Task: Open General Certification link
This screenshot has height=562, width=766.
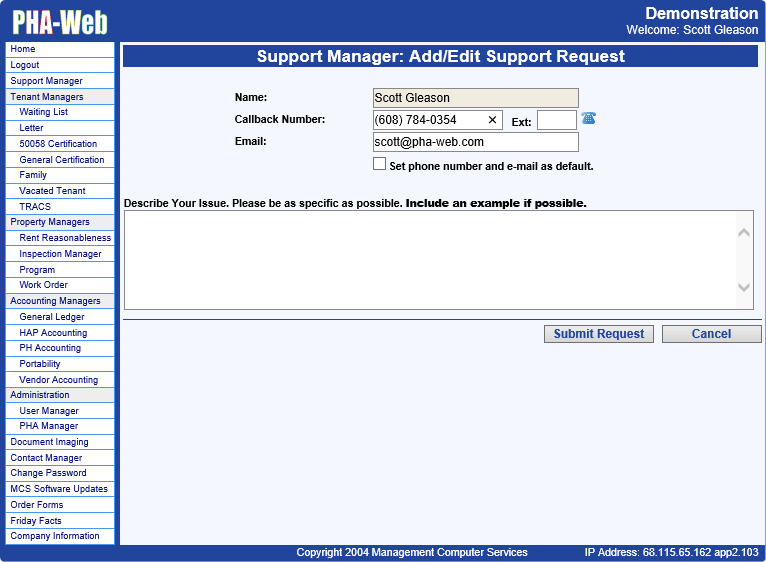Action: [60, 159]
